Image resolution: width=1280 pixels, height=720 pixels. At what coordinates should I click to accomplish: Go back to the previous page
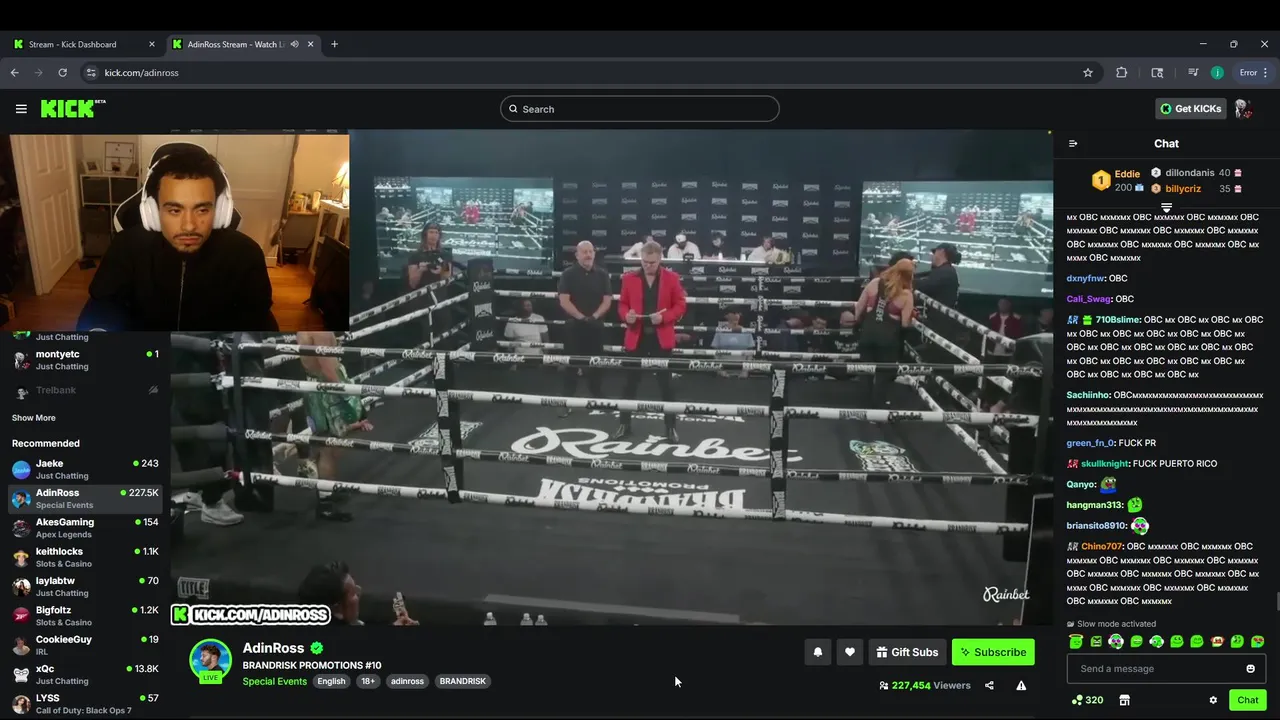click(x=14, y=73)
